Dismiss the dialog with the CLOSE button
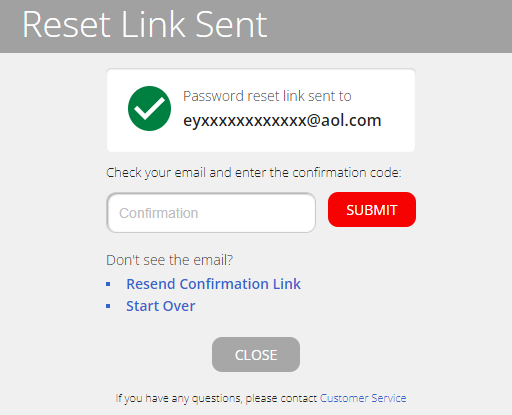This screenshot has width=512, height=415. [x=256, y=354]
